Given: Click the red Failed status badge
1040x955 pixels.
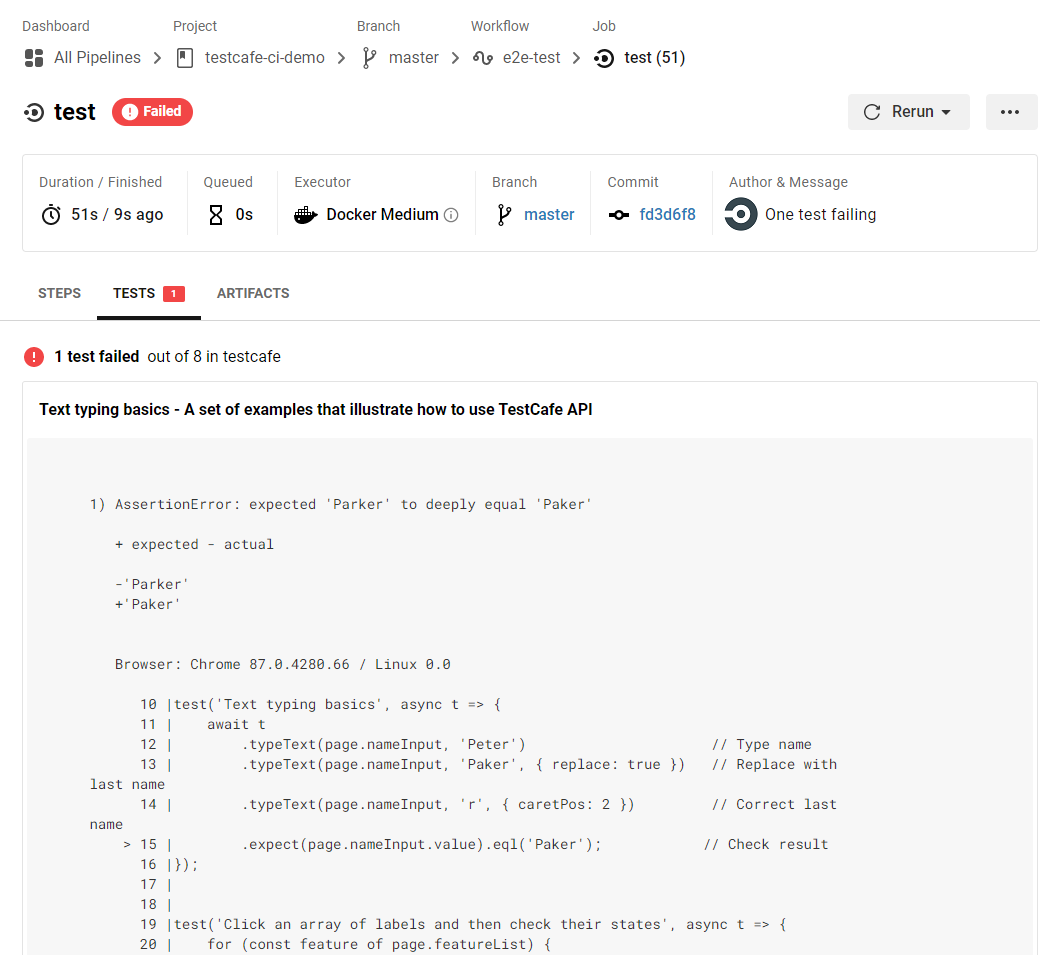Looking at the screenshot, I should (152, 112).
